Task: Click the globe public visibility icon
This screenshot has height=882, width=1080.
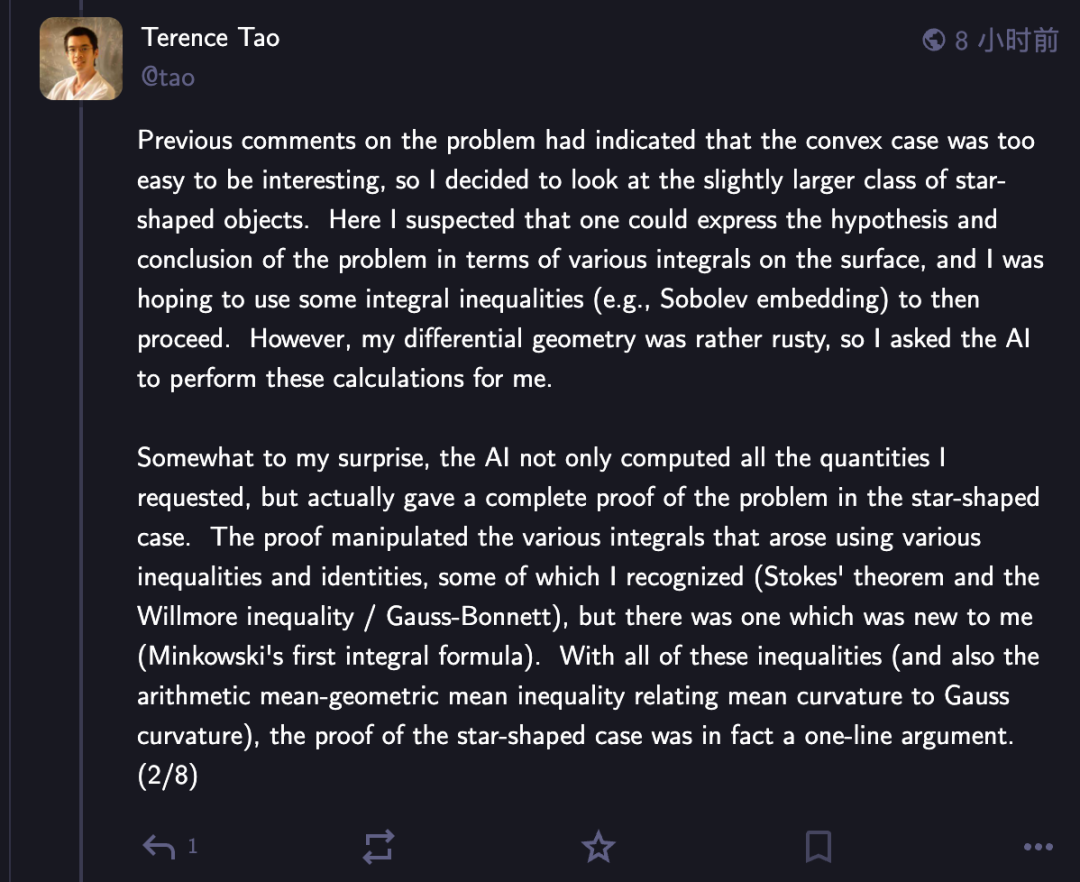Action: (x=934, y=40)
